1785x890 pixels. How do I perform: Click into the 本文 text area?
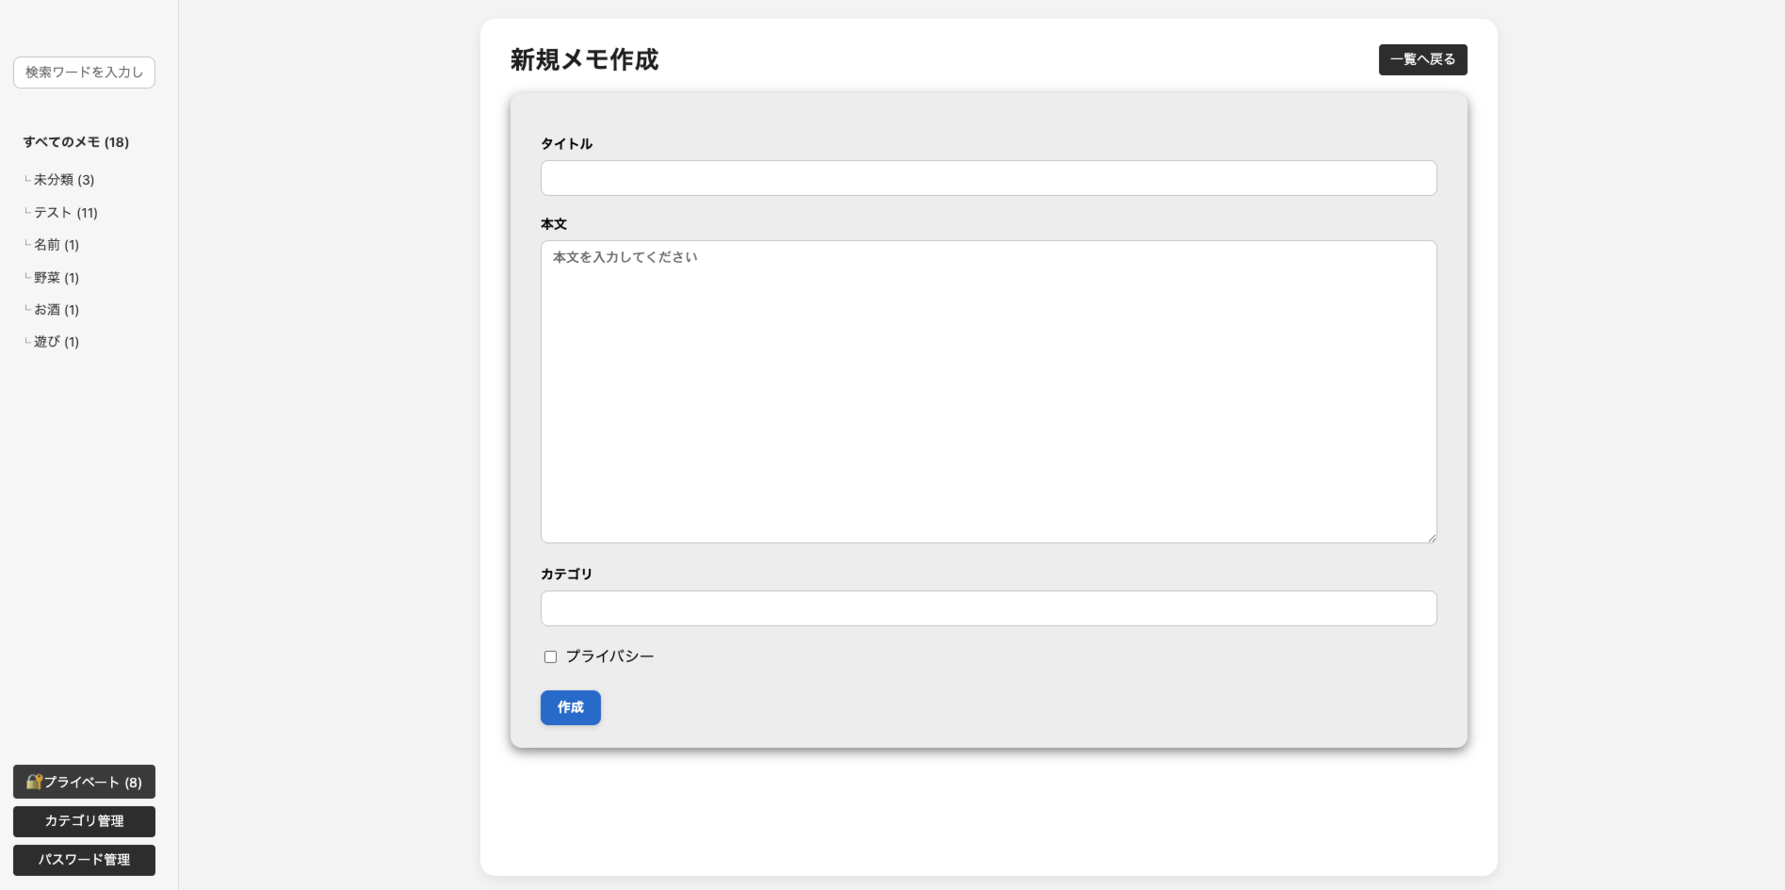tap(988, 391)
